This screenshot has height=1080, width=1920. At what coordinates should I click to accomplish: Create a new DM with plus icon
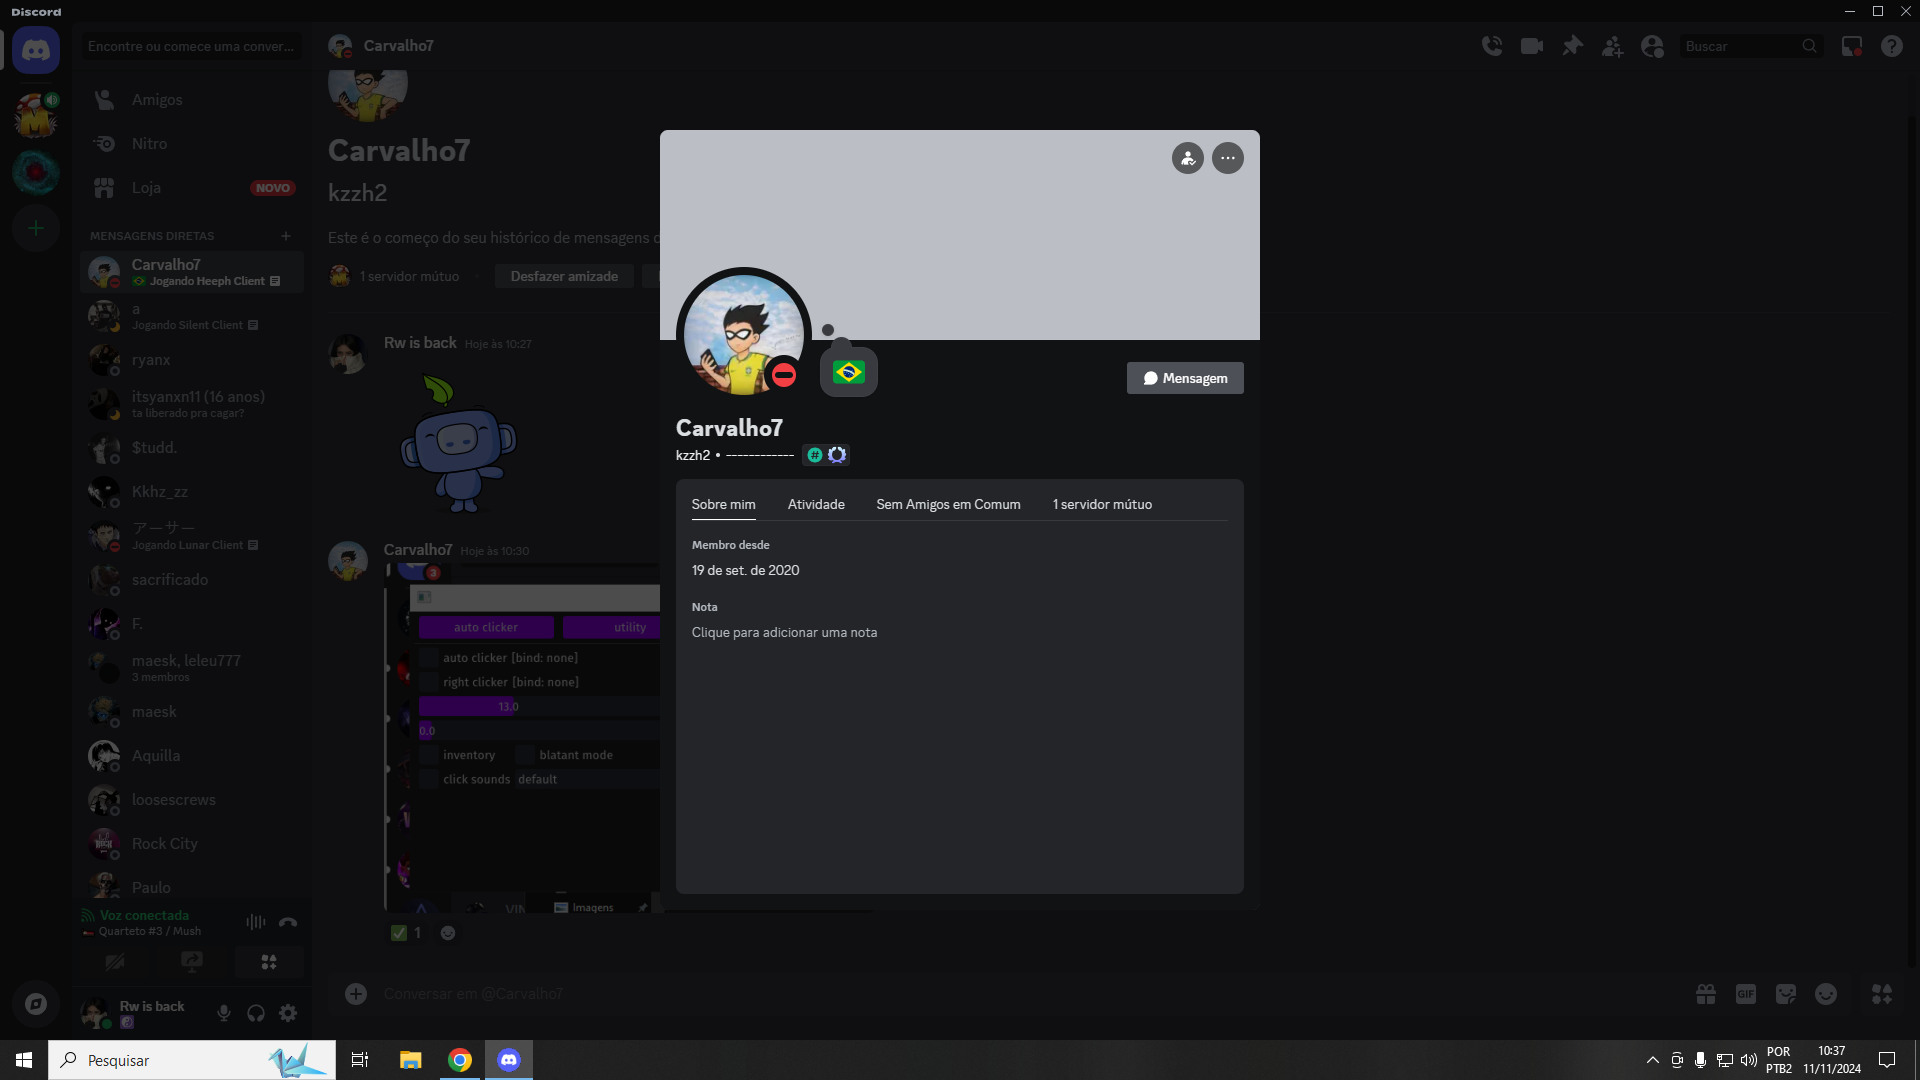[286, 236]
